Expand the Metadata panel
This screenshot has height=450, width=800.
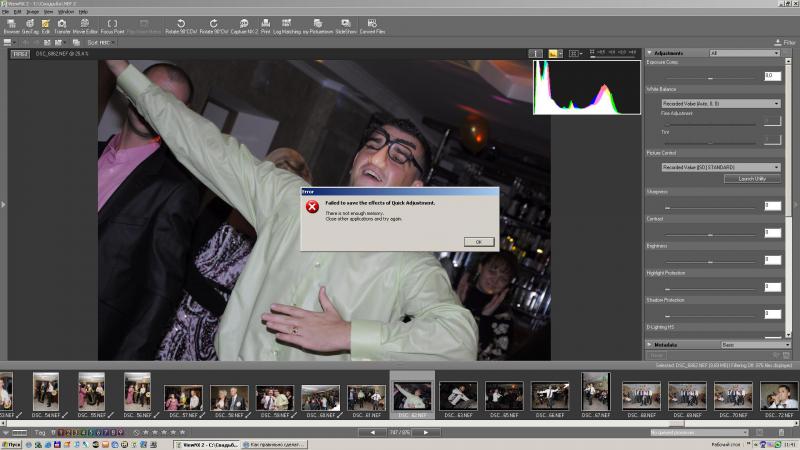(649, 345)
